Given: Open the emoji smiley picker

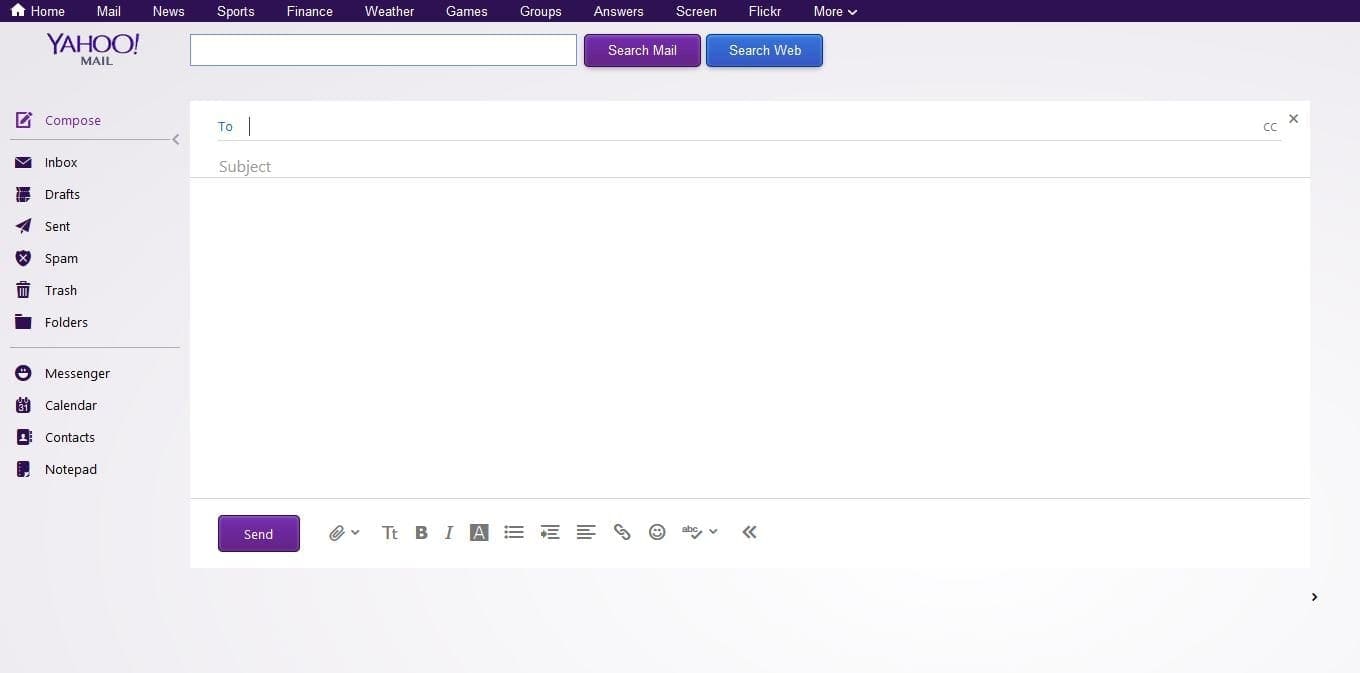Looking at the screenshot, I should coord(657,532).
